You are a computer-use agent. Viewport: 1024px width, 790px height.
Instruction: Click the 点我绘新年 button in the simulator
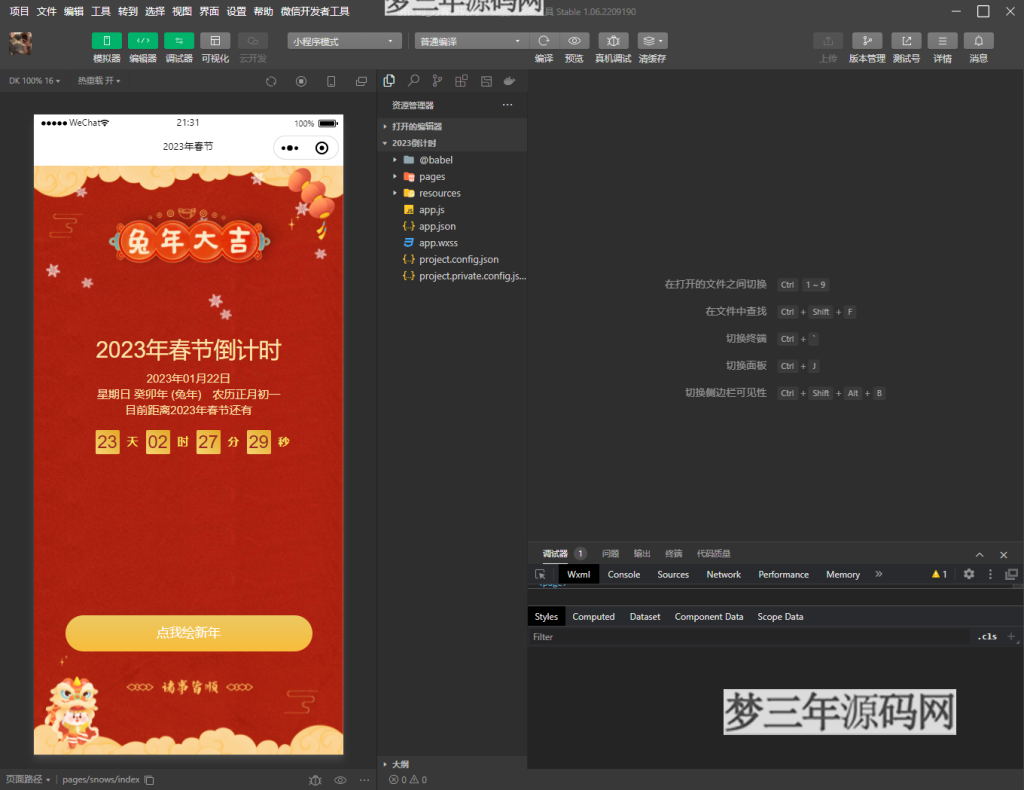(188, 634)
